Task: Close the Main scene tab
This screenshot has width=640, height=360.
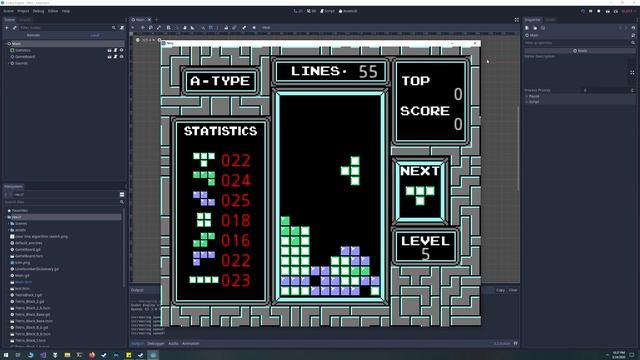Action: [x=149, y=20]
